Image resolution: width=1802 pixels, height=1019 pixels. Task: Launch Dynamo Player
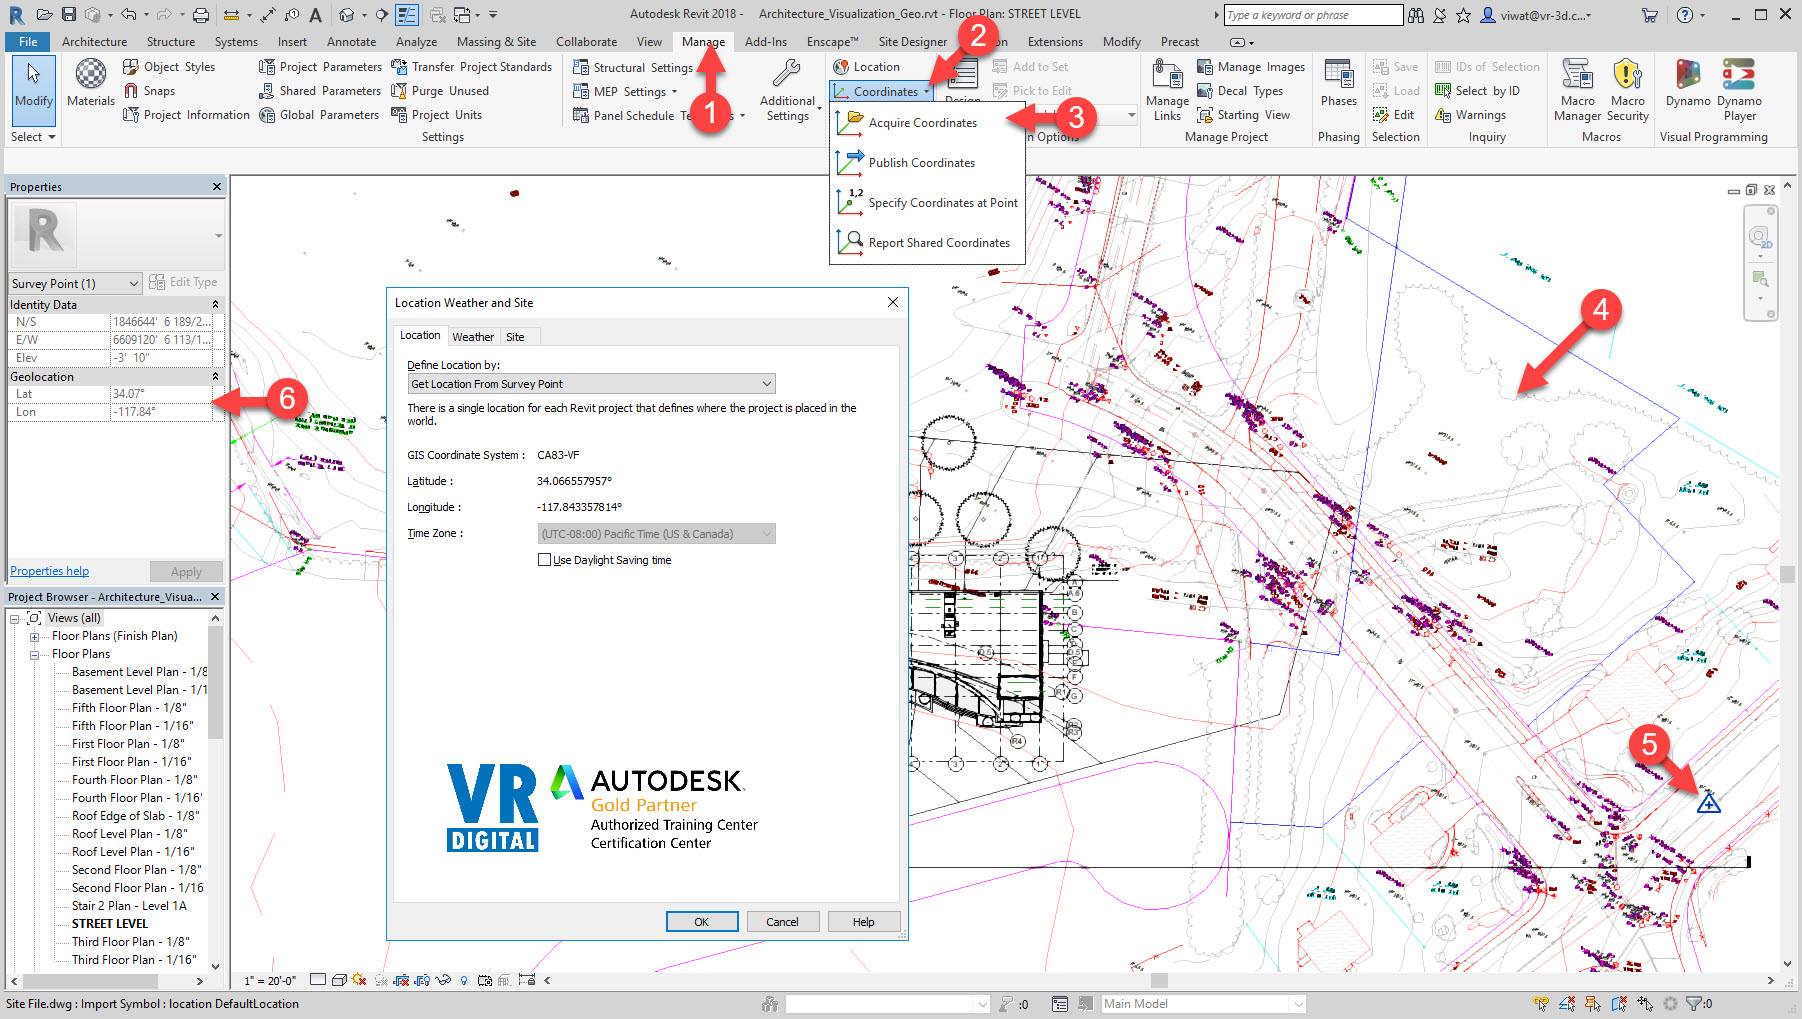(x=1739, y=90)
